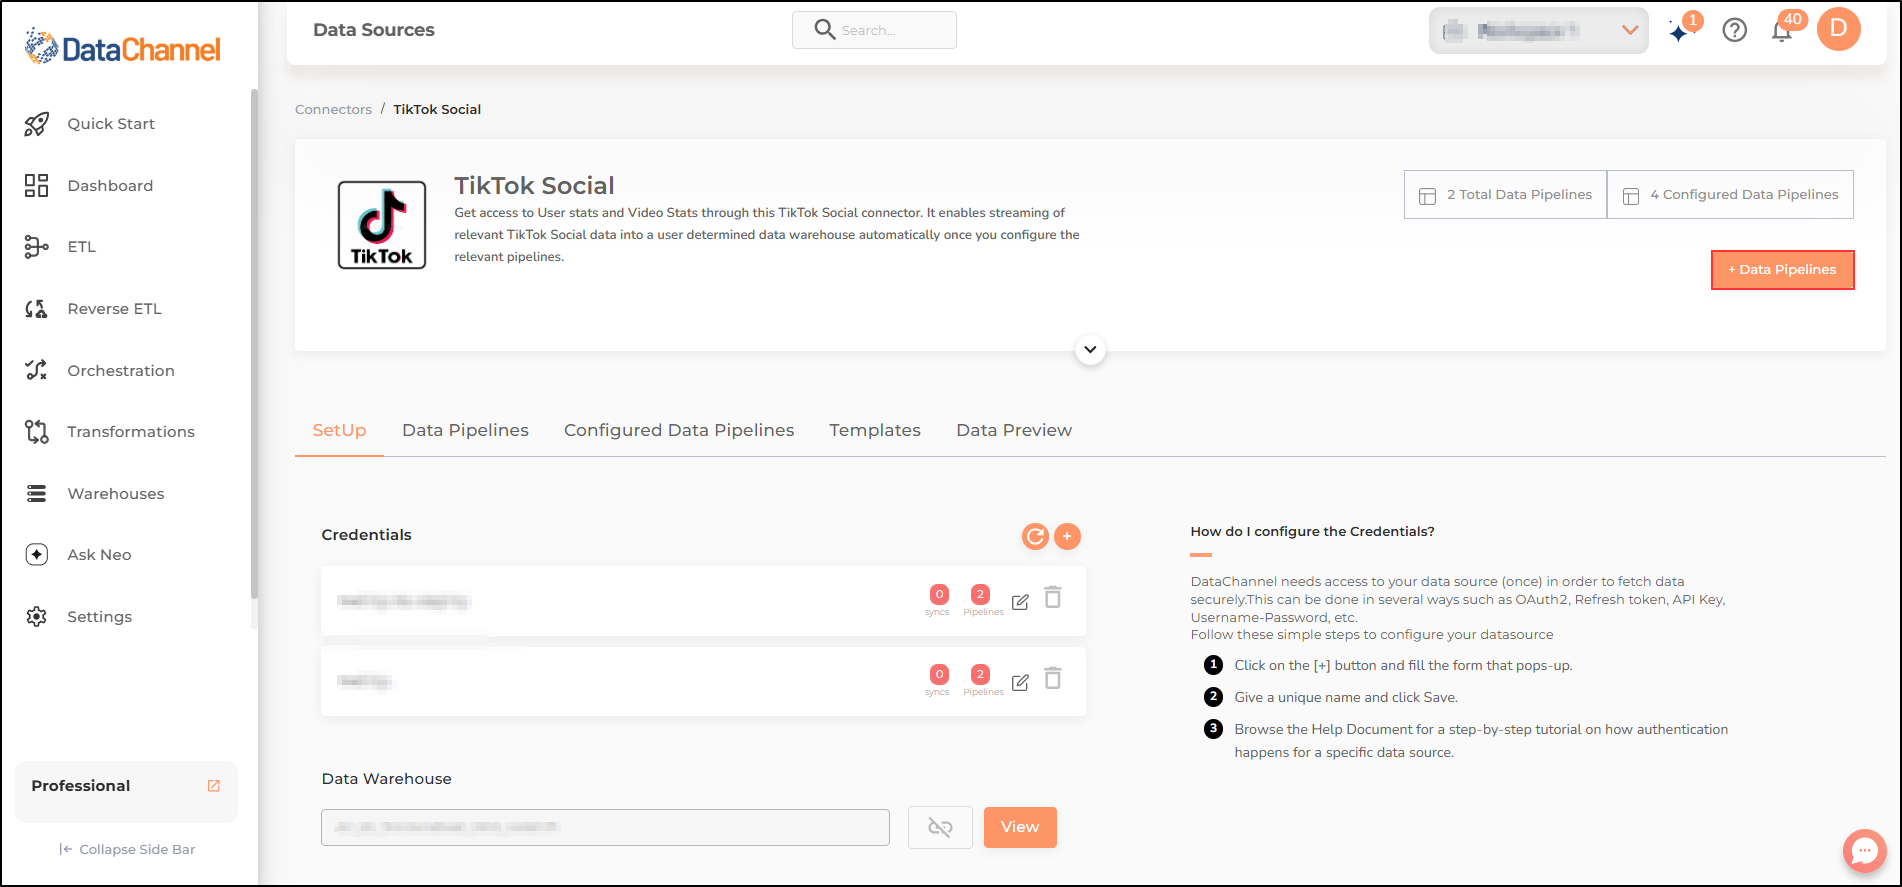Click the TikTok Social breadcrumb text
Screen dimensions: 1902x887
click(437, 109)
